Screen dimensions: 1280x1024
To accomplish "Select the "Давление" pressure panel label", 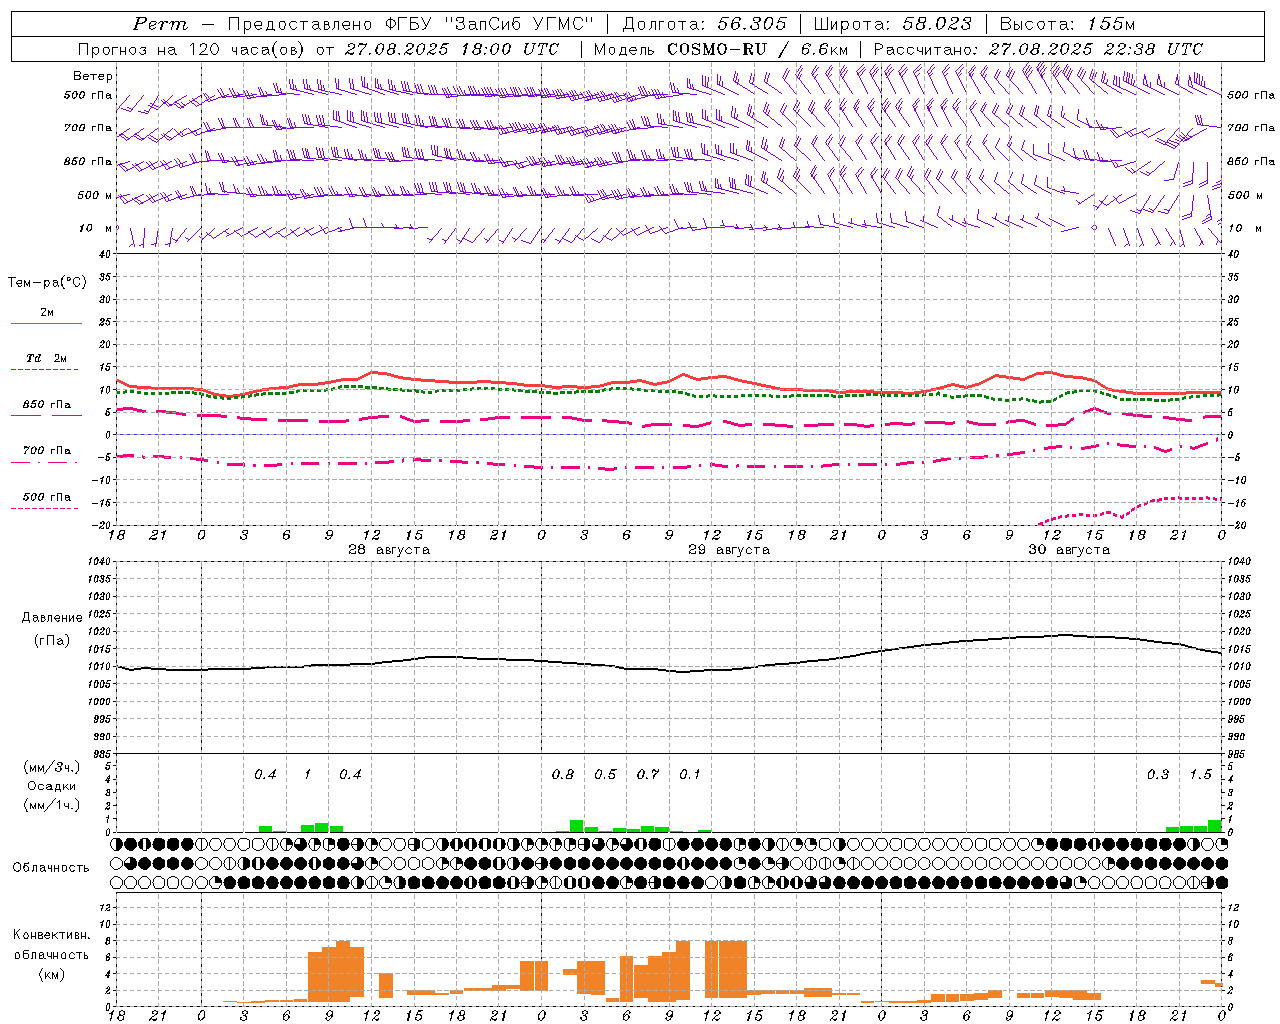I will point(50,618).
